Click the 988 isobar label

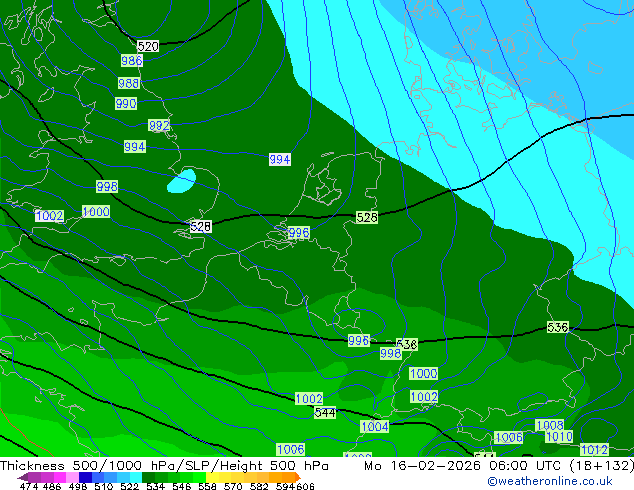129,83
